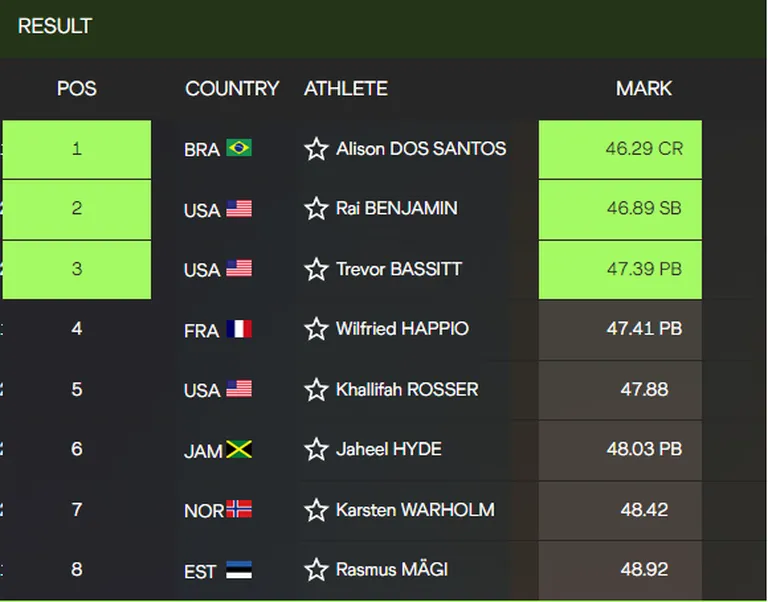Sort results by the MARK column header
Screen dimensions: 768x602
pos(644,89)
